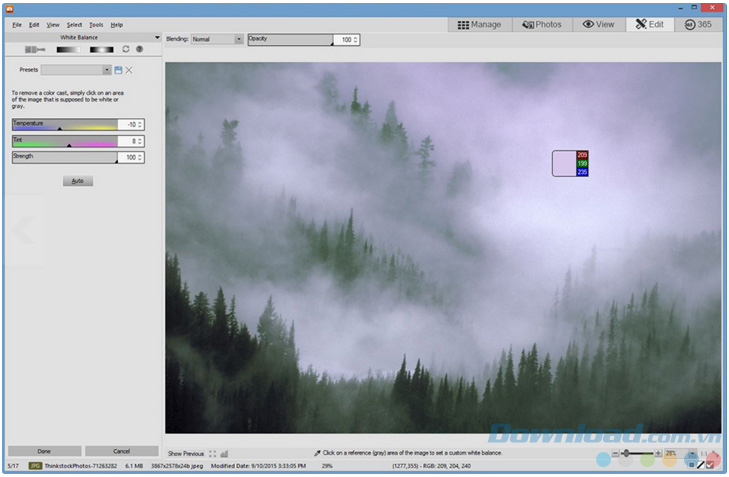Expand the White Balance tool selector arrow
729x477 pixels.
tap(157, 37)
